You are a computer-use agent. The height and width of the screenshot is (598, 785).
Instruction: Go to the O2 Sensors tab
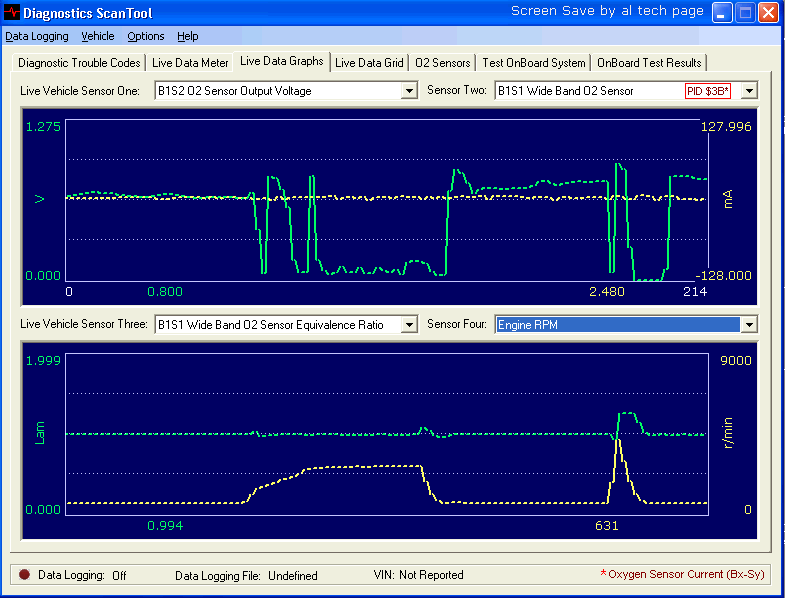443,63
